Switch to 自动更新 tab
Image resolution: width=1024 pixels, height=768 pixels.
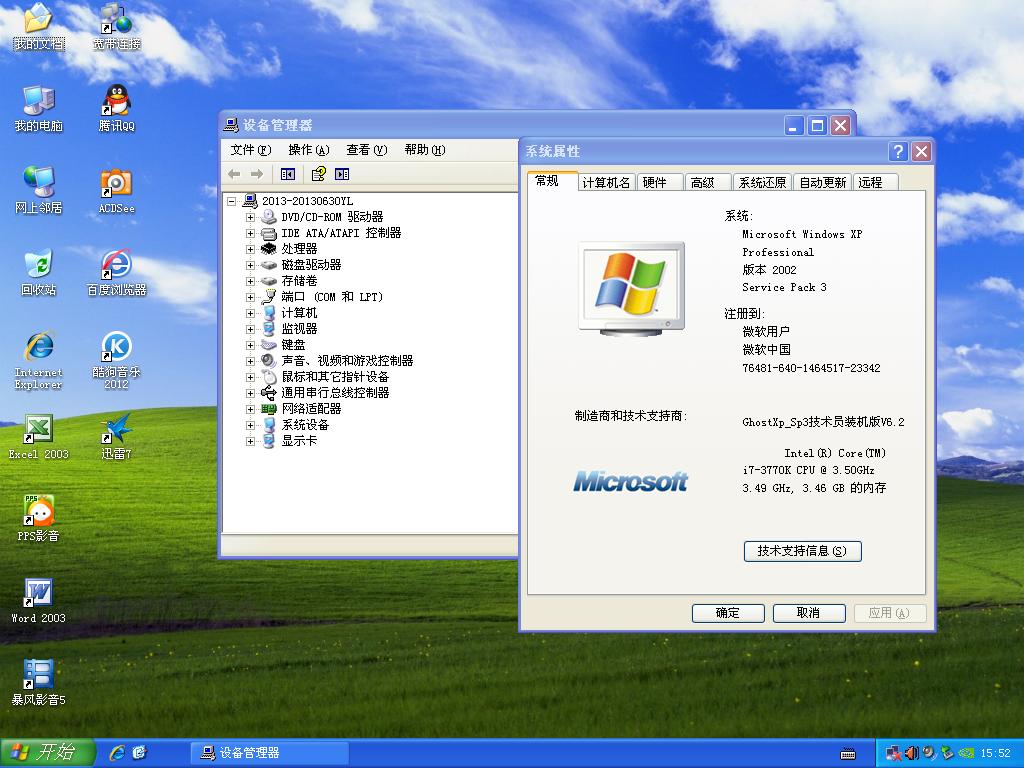[823, 182]
